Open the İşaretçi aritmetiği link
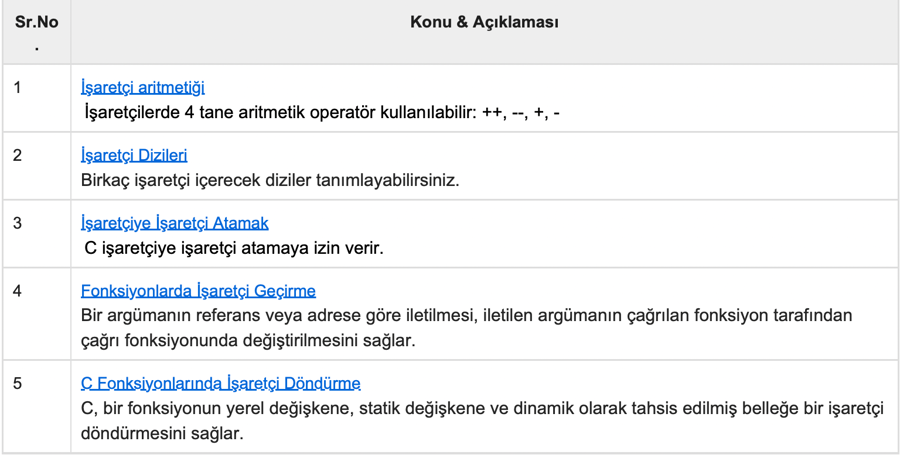The width and height of the screenshot is (900, 455). tap(143, 88)
